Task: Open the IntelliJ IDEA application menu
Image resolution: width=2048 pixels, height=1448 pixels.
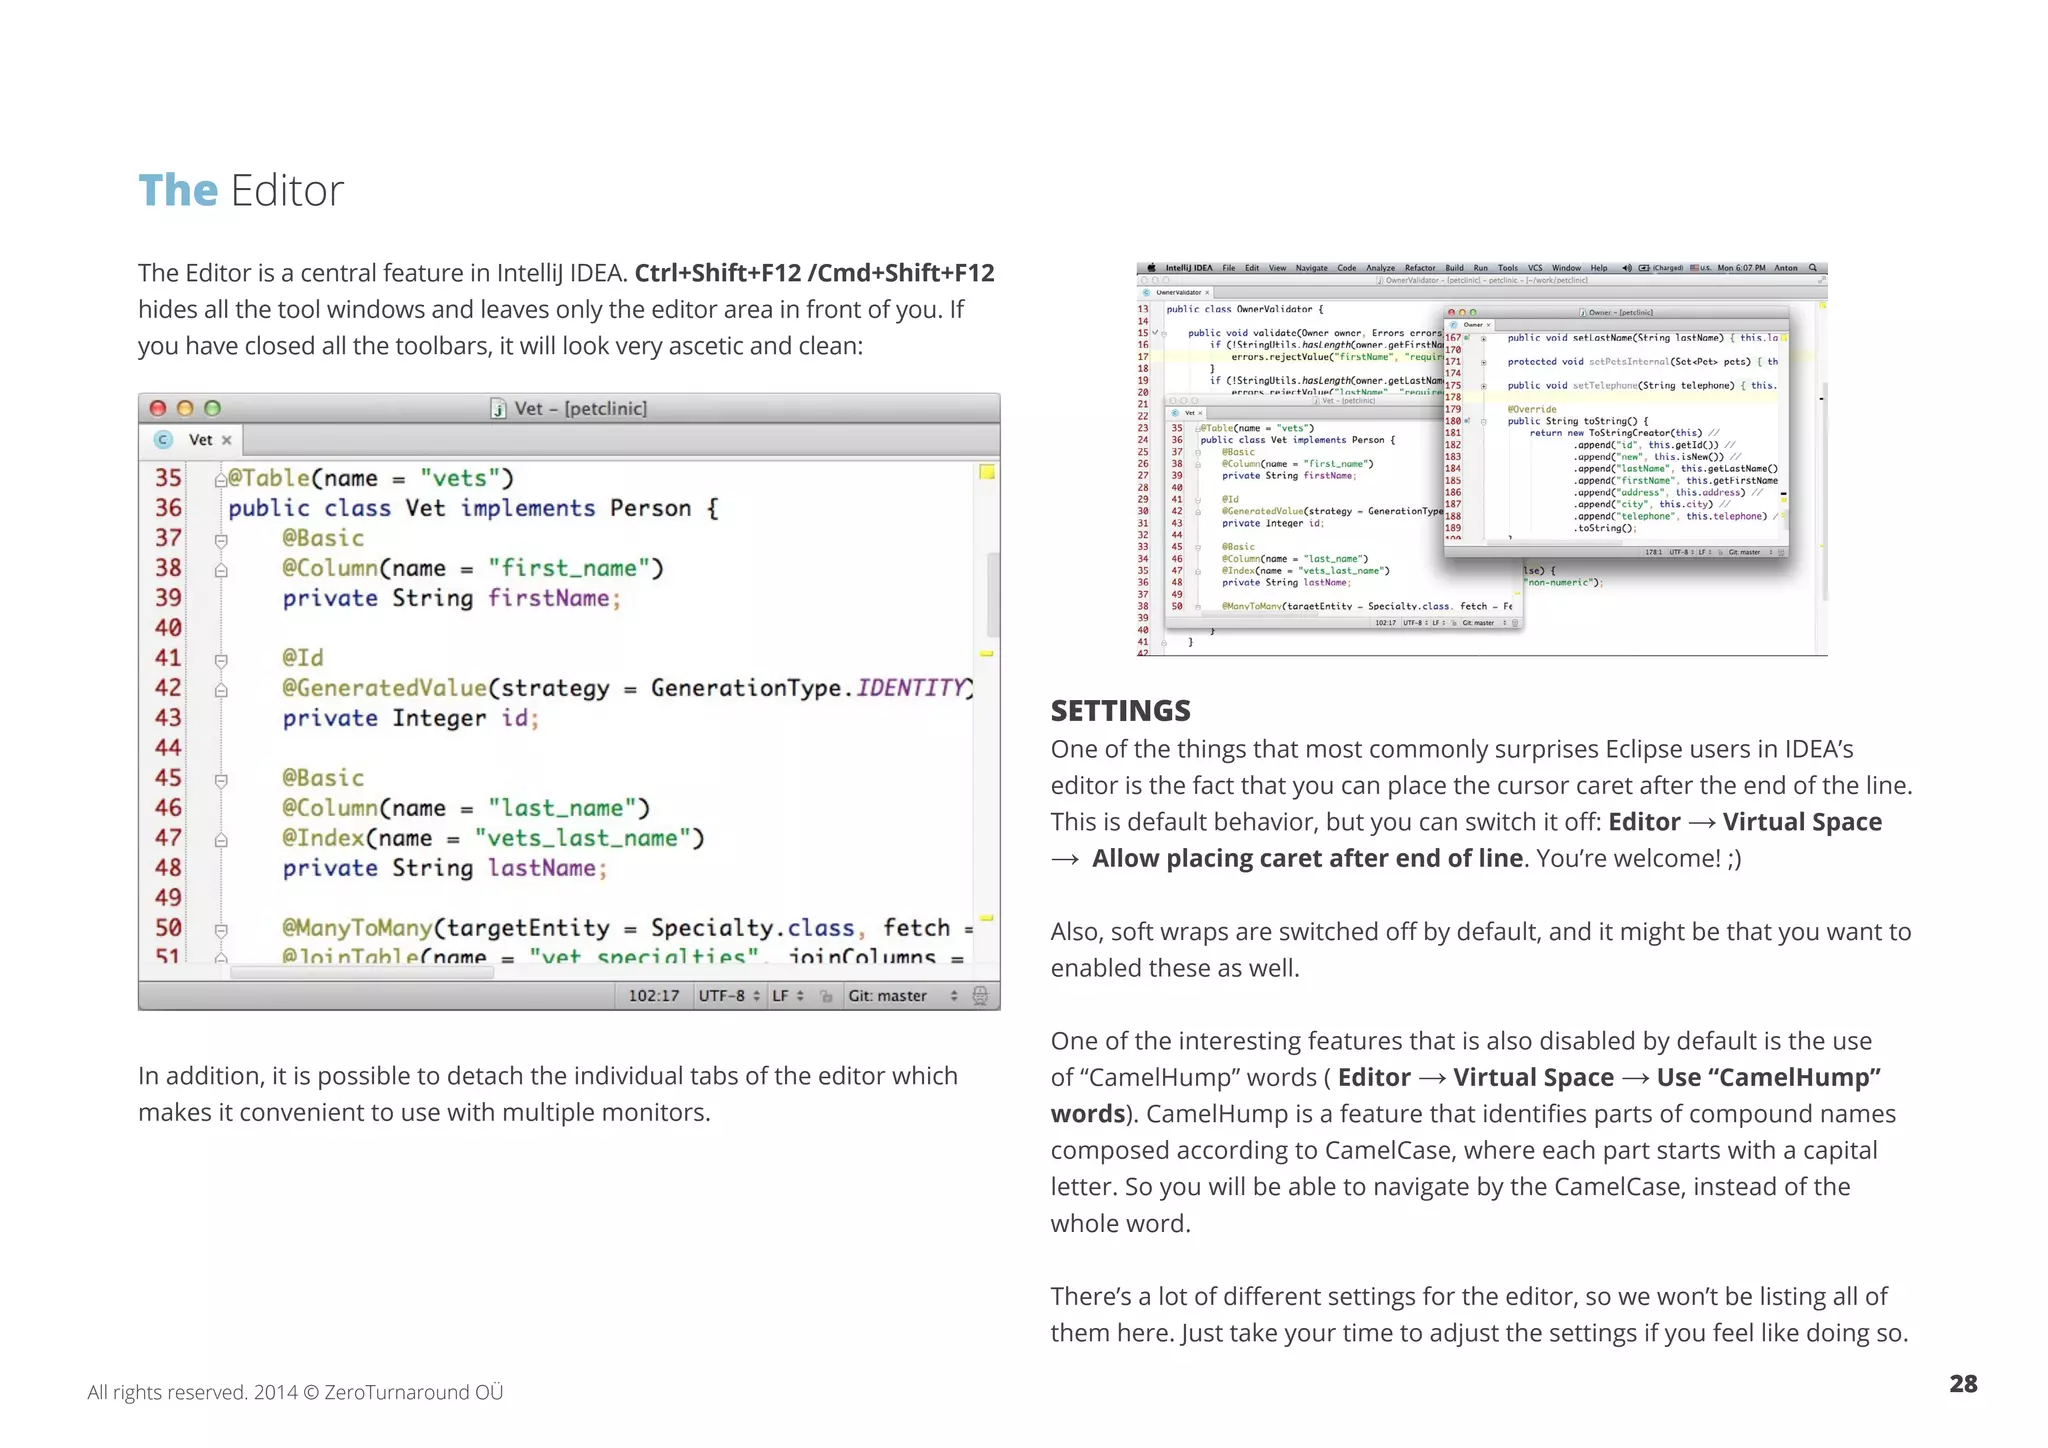Action: pyautogui.click(x=1189, y=268)
